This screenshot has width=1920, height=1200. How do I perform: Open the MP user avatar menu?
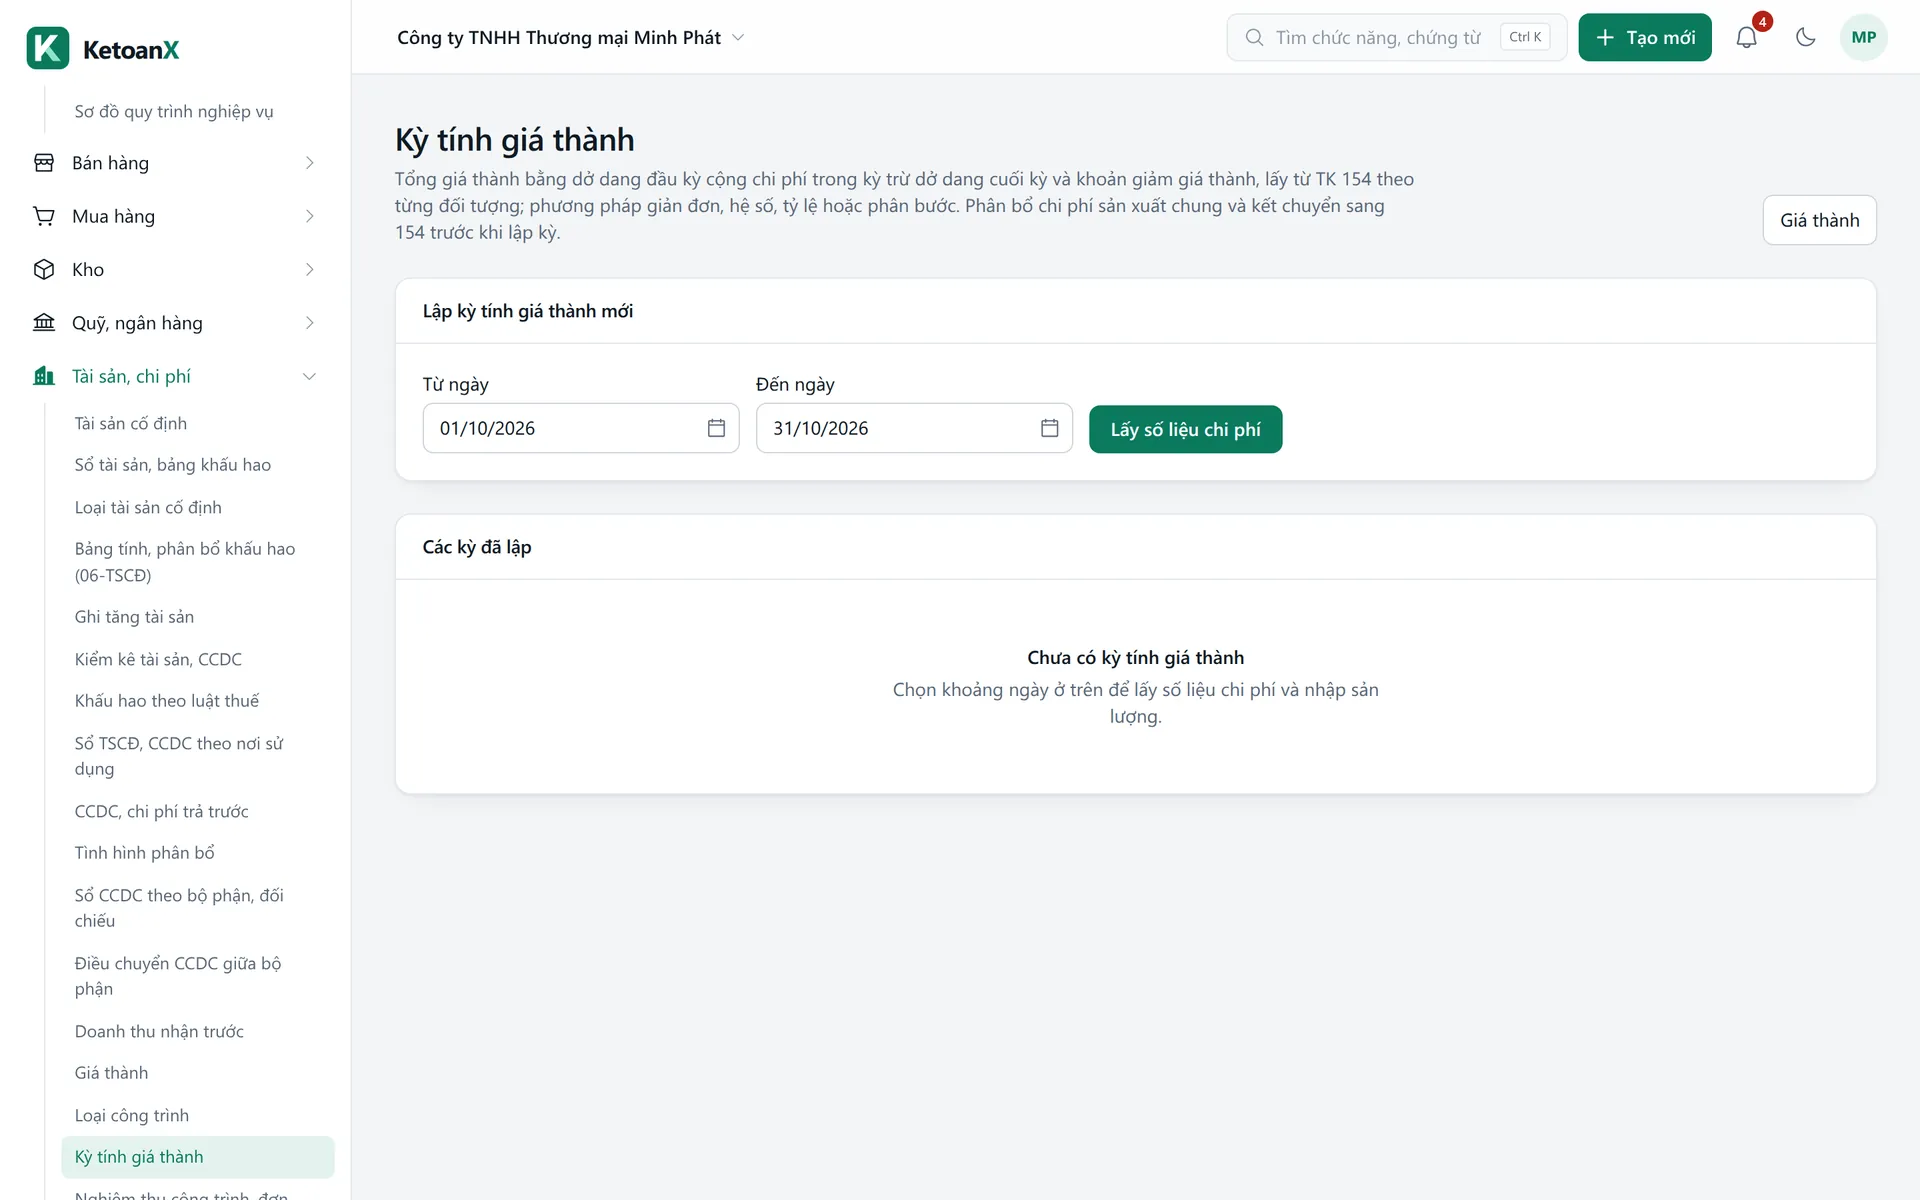[x=1863, y=37]
